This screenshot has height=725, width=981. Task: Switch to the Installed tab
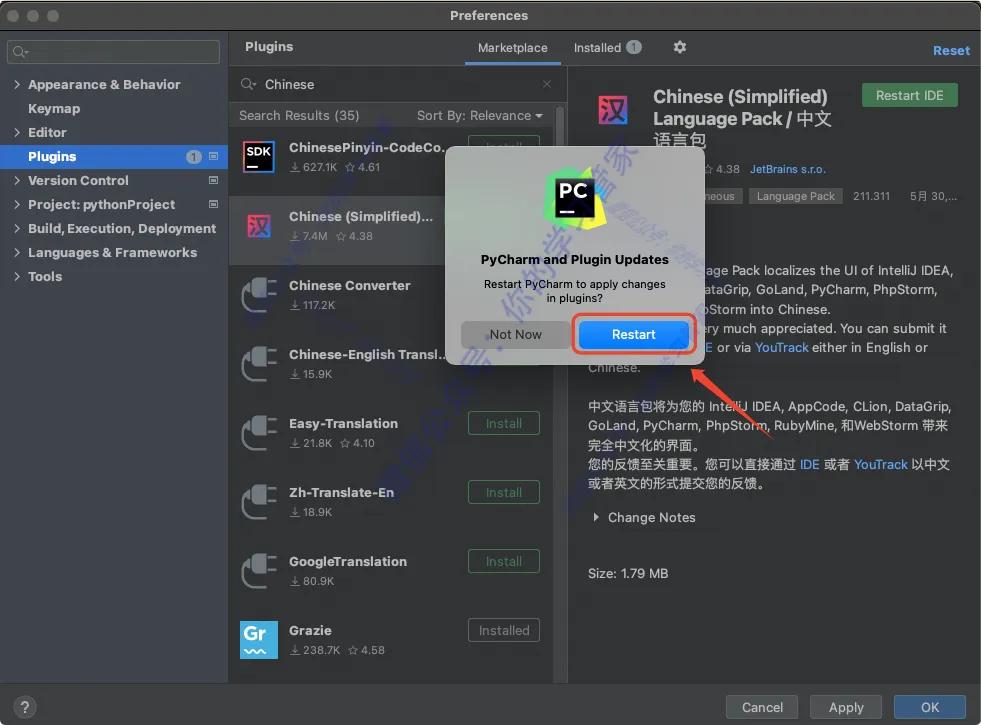(607, 48)
